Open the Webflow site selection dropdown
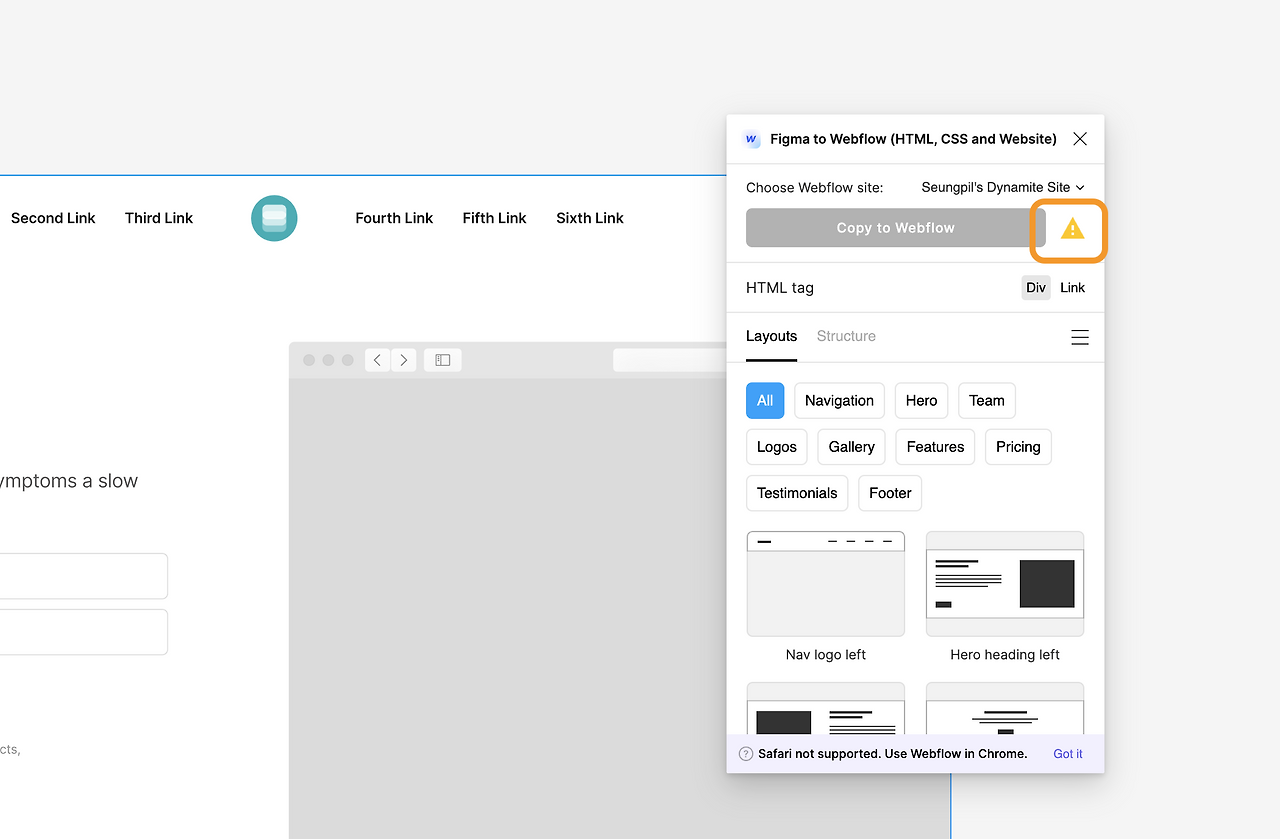The image size is (1280, 839). [x=1002, y=187]
